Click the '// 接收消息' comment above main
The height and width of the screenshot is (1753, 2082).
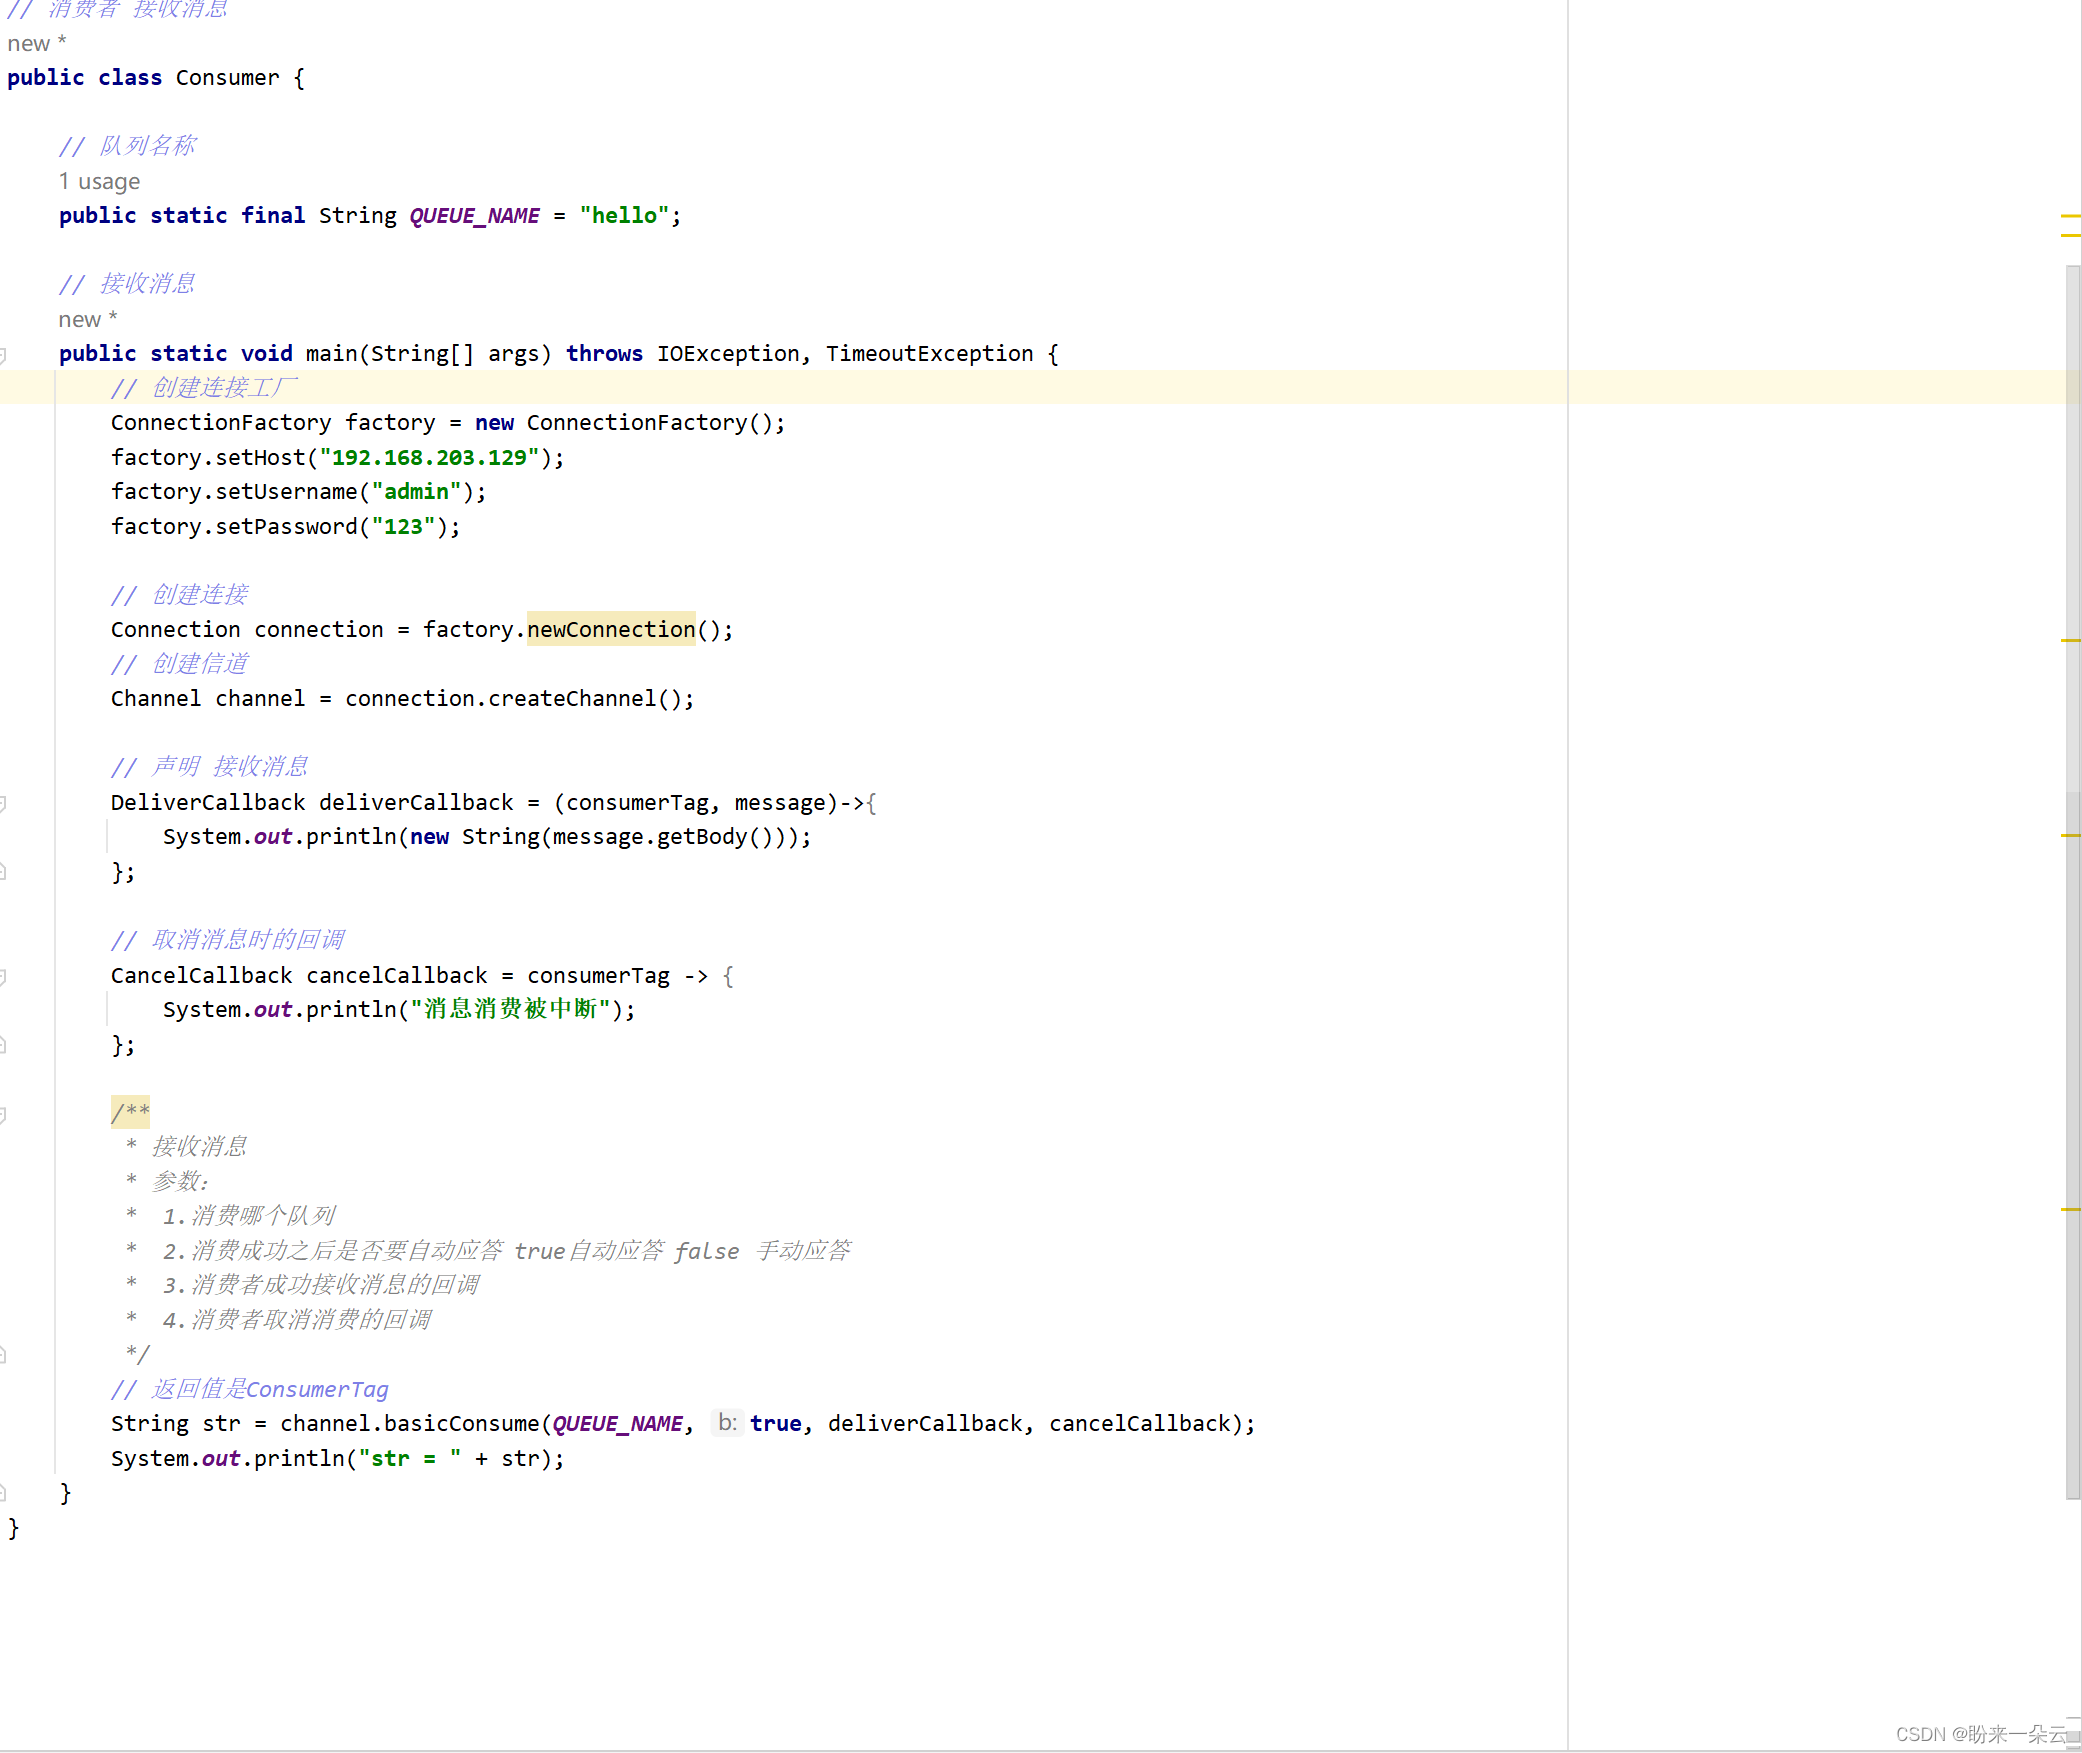pyautogui.click(x=128, y=285)
